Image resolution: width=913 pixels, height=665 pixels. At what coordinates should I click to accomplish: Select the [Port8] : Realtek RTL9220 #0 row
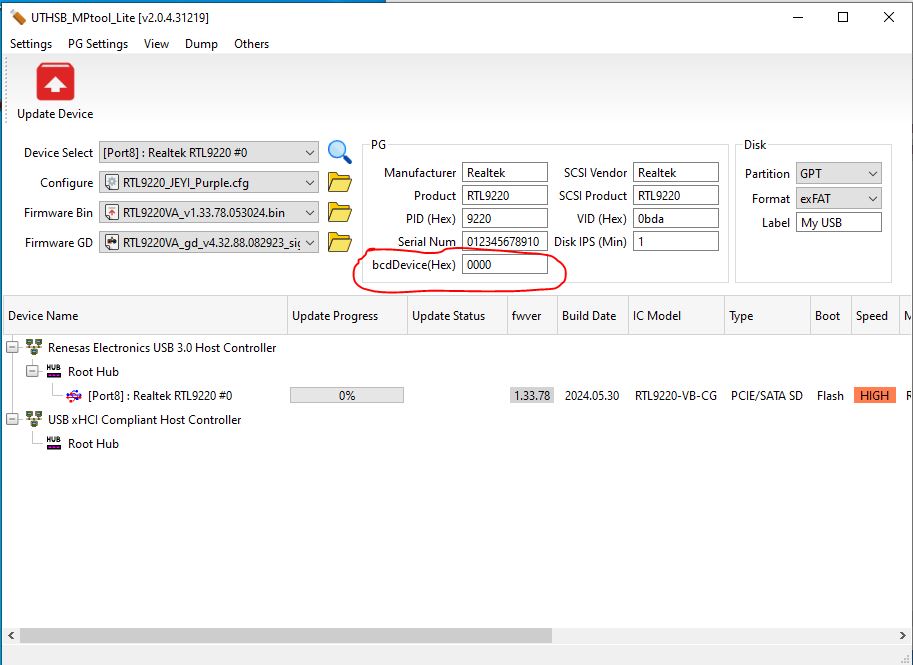click(x=160, y=396)
